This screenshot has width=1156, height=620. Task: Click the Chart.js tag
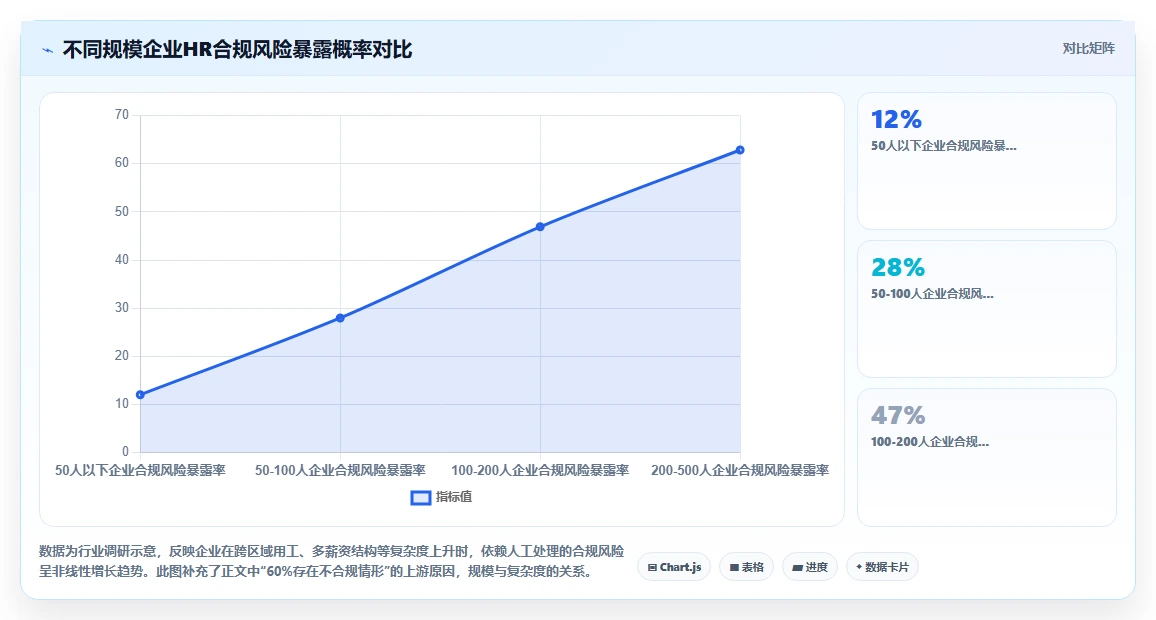pyautogui.click(x=674, y=567)
